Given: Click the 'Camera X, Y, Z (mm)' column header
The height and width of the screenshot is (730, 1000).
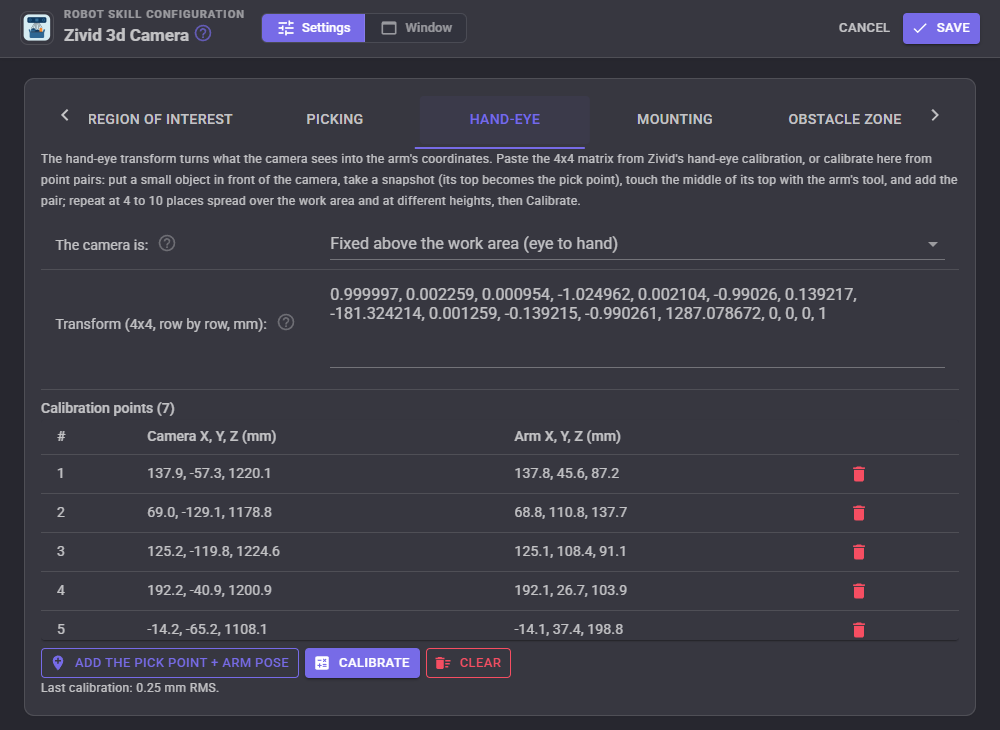Looking at the screenshot, I should pos(212,436).
